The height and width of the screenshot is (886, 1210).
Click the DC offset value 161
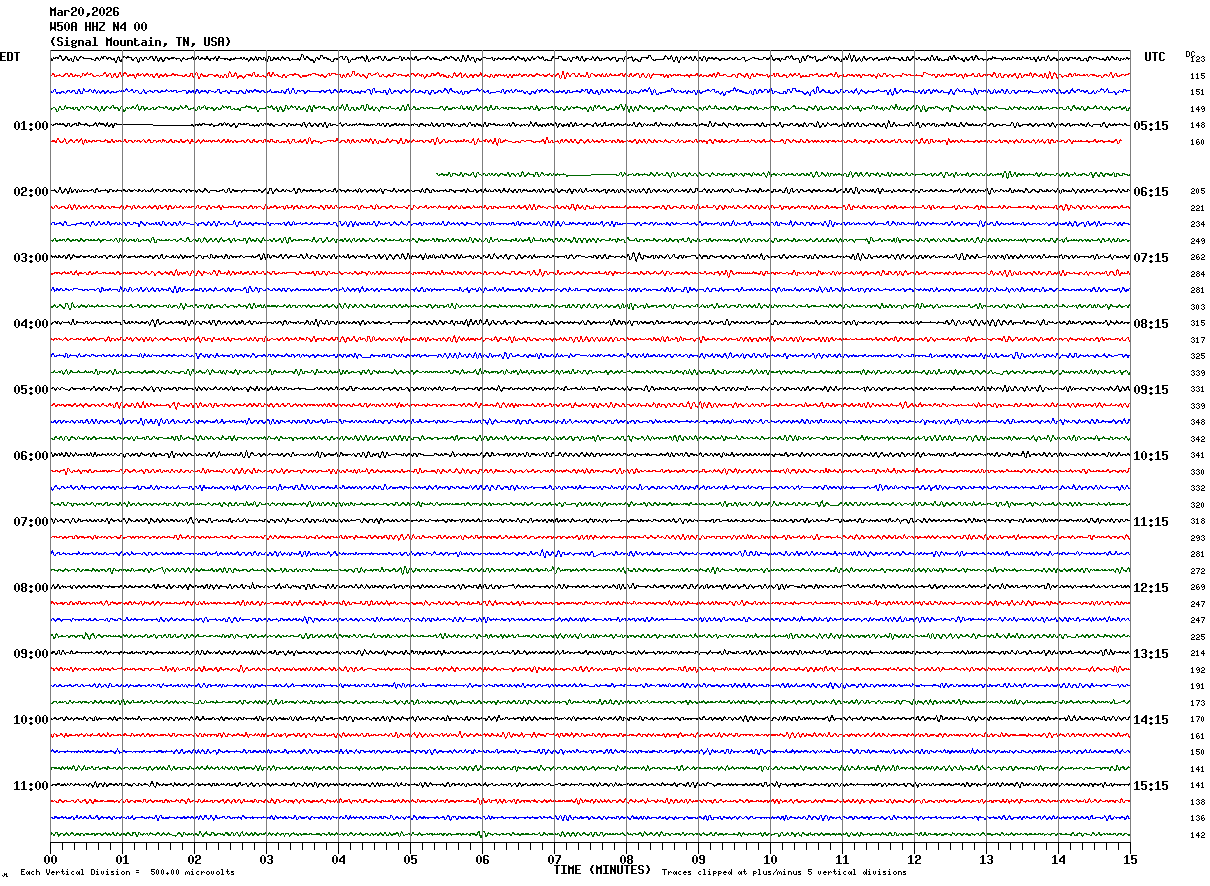pyautogui.click(x=1197, y=736)
